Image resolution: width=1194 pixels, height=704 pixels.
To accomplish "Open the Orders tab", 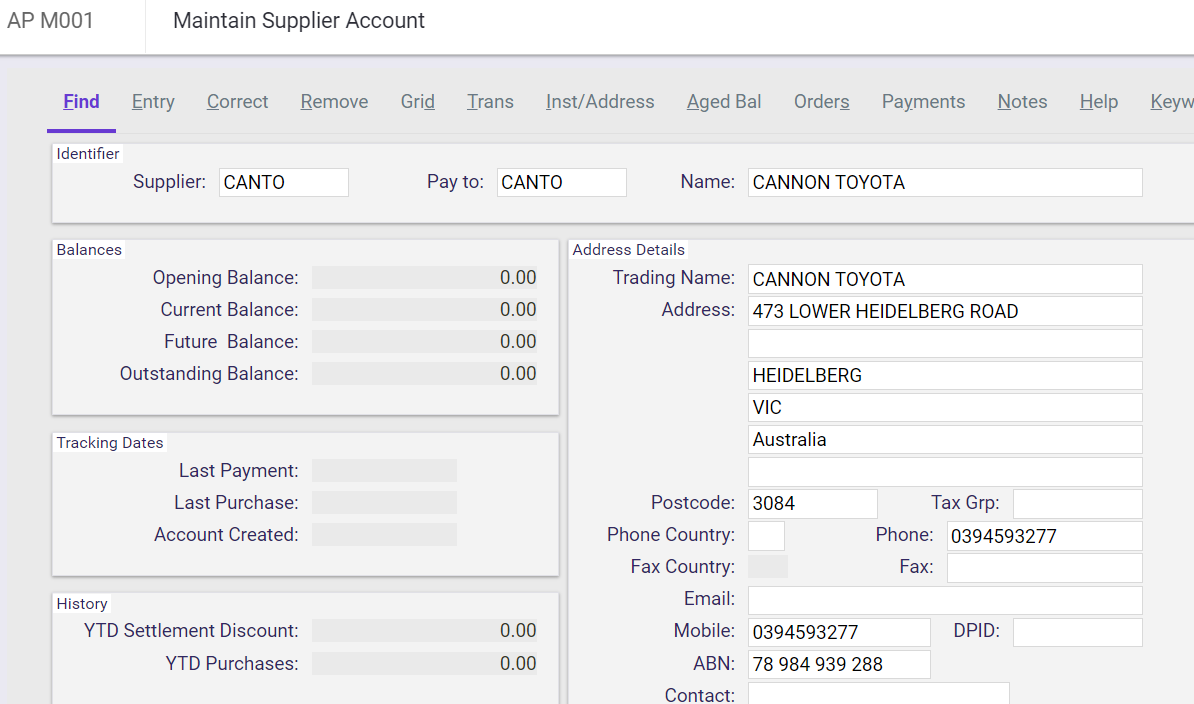I will 822,102.
